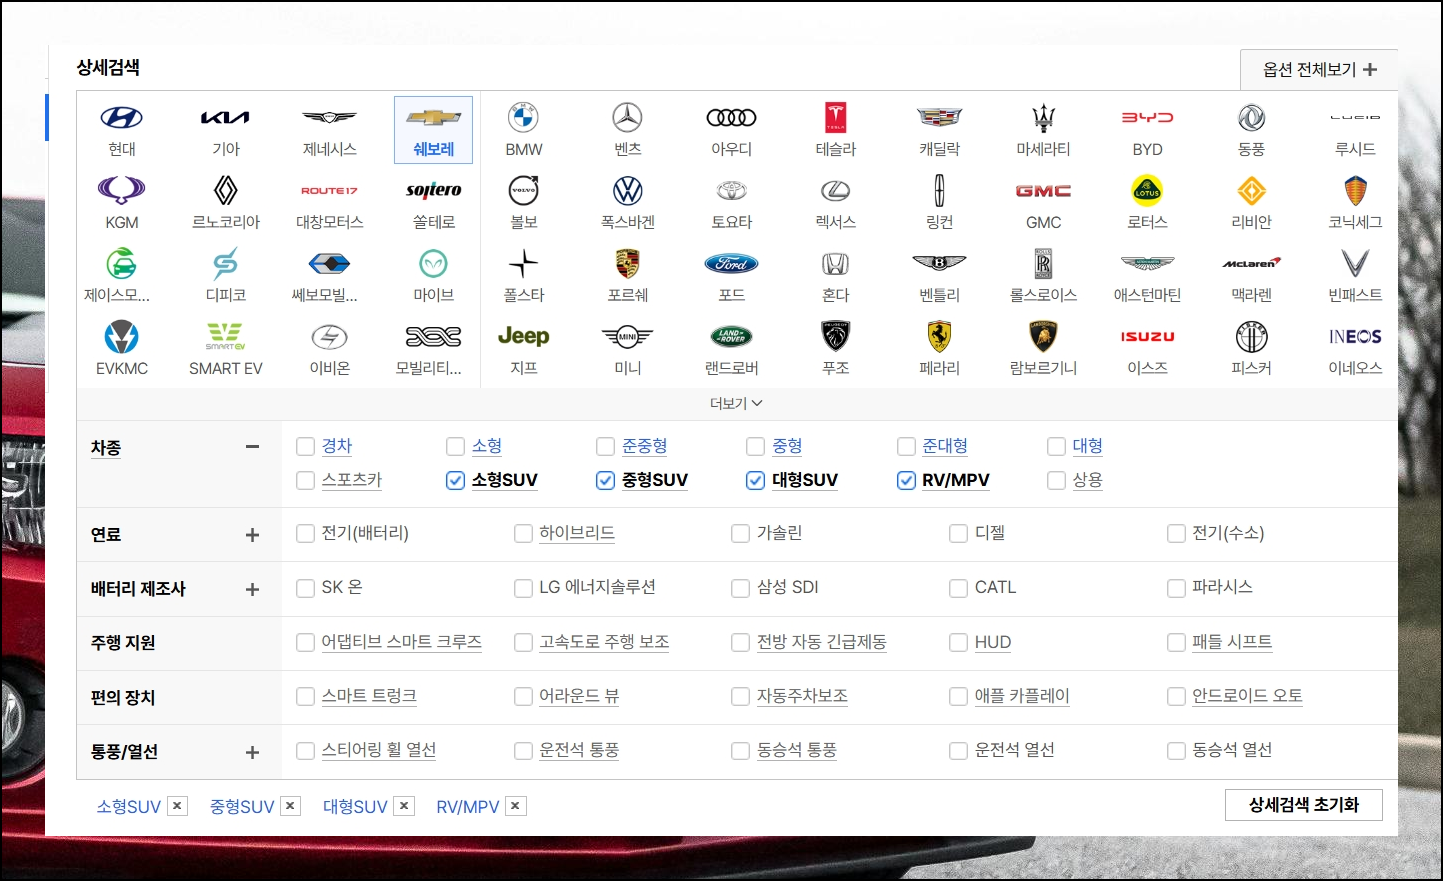This screenshot has height=881, width=1443.
Task: Remove the 소형SUV filter tag
Action: 177,806
